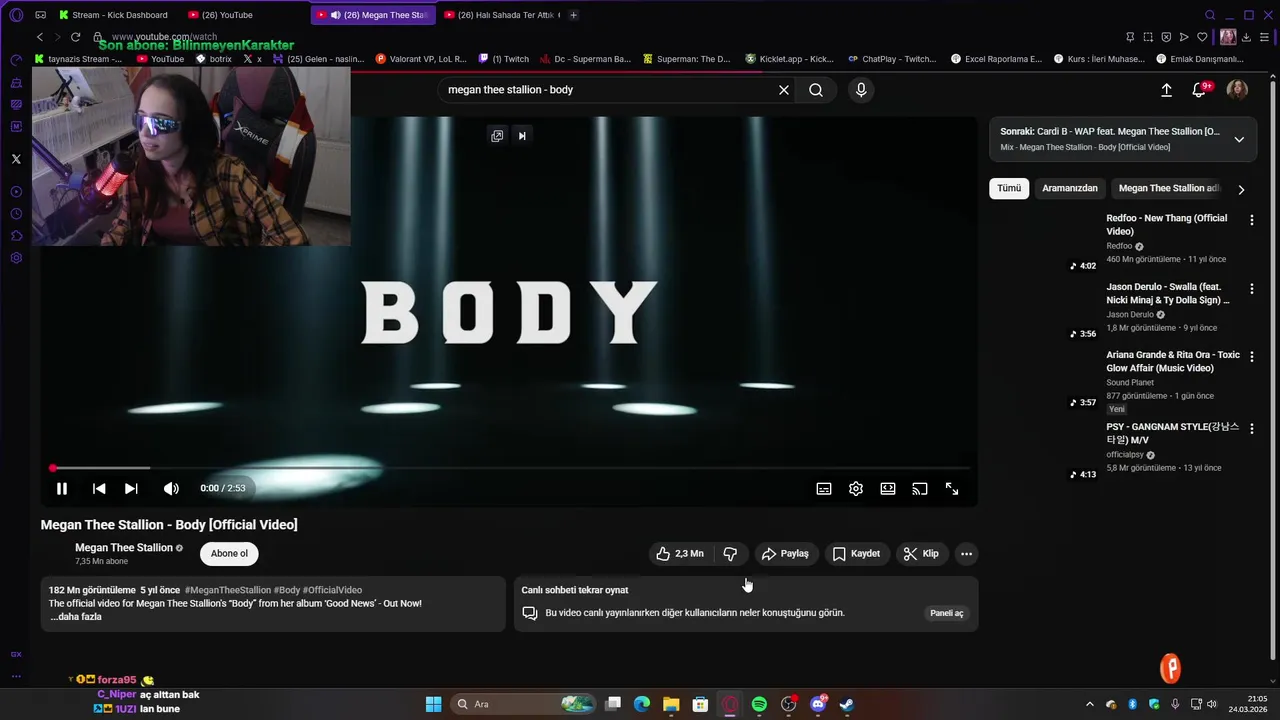Expand the Sonraki mix queue chevron

point(1239,139)
